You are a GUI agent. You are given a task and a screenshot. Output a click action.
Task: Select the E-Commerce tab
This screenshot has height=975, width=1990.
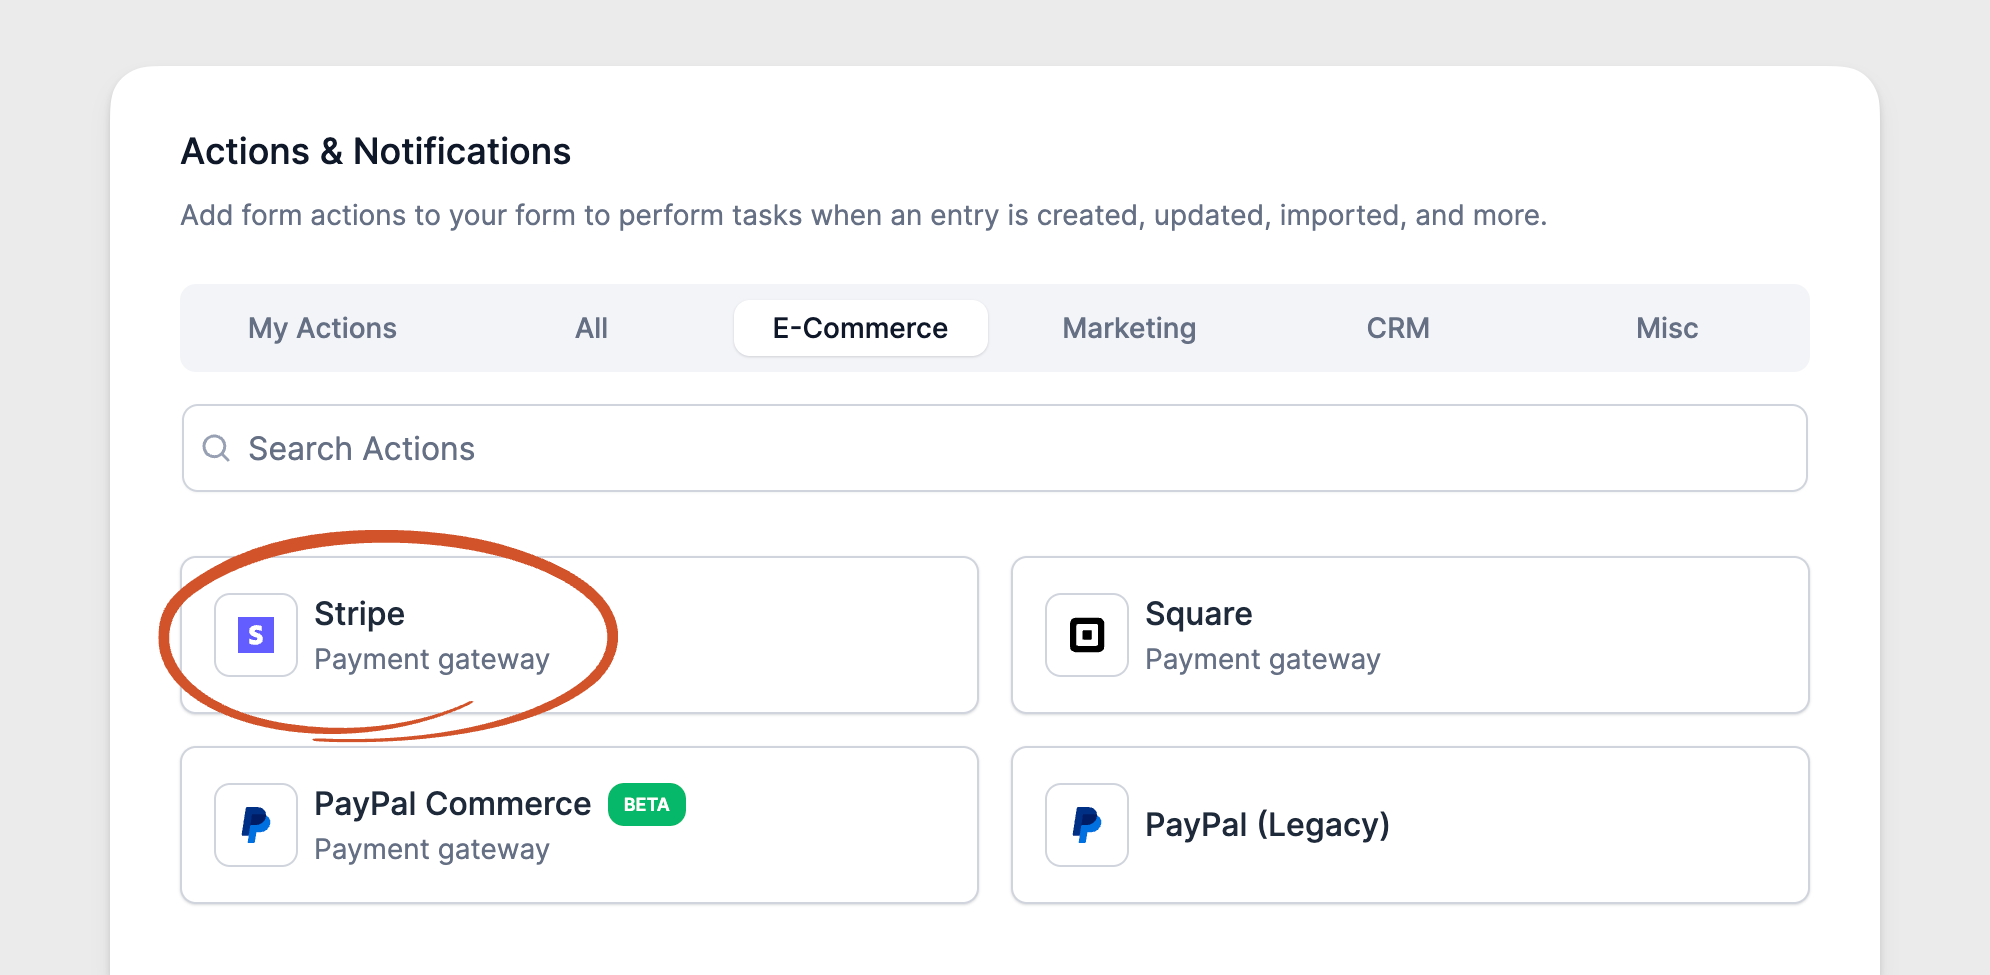click(860, 328)
